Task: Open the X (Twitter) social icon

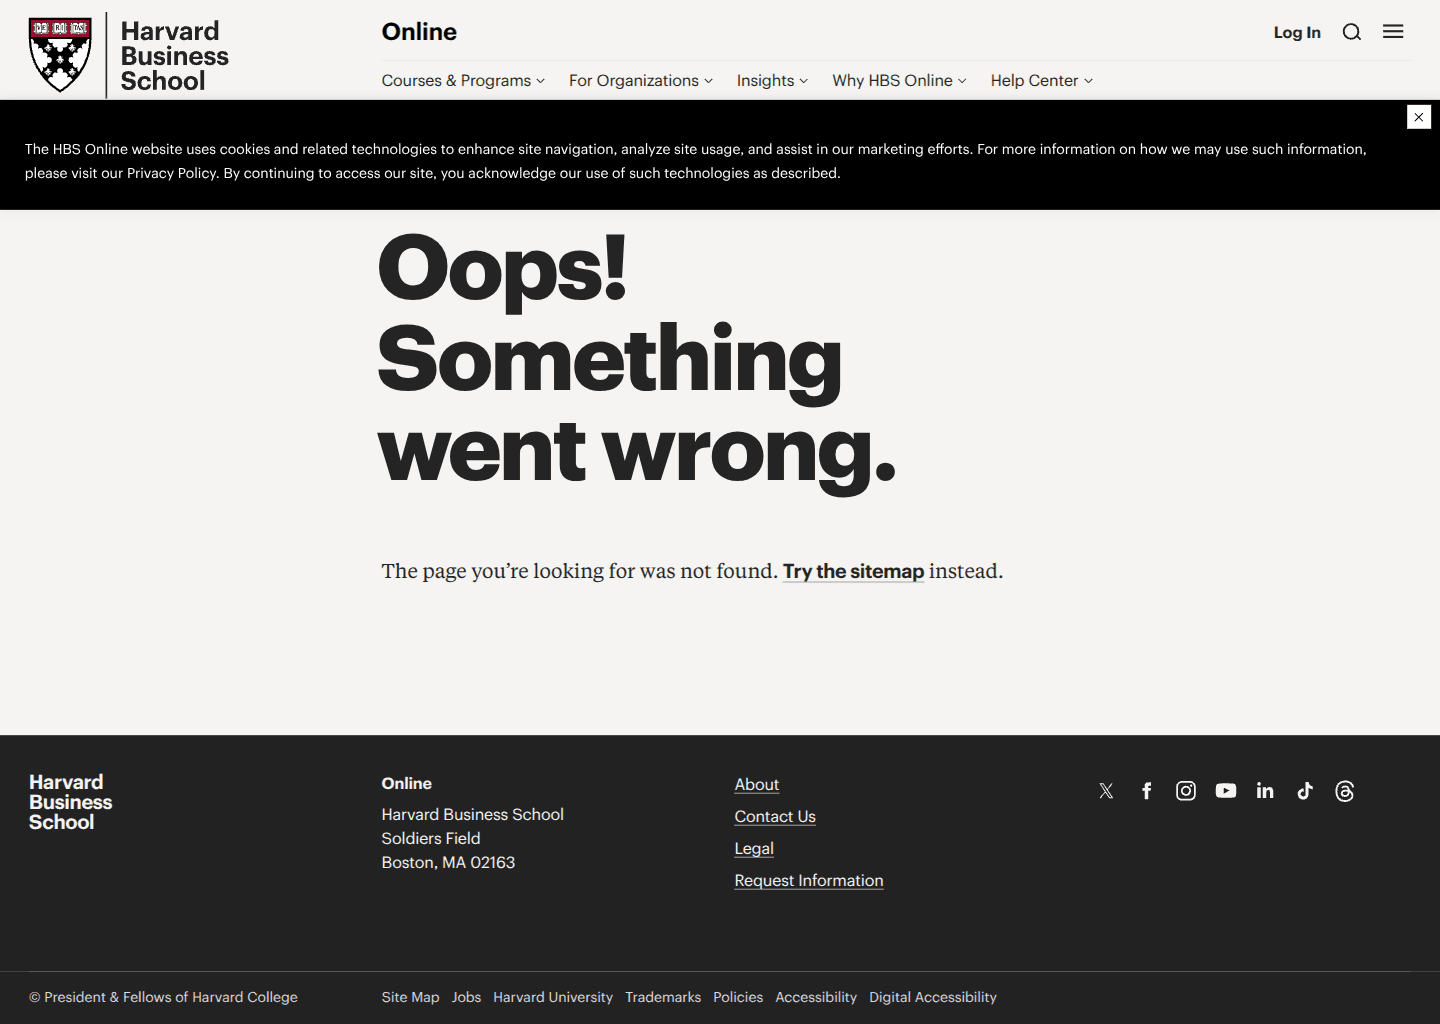Action: click(1106, 791)
